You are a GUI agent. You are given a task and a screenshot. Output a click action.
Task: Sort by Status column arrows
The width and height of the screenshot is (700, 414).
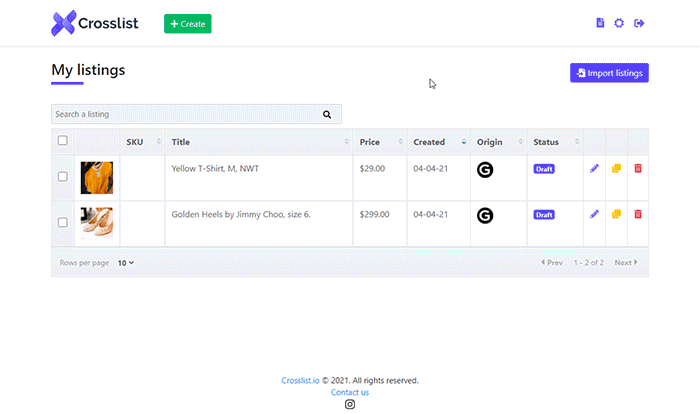pos(577,142)
